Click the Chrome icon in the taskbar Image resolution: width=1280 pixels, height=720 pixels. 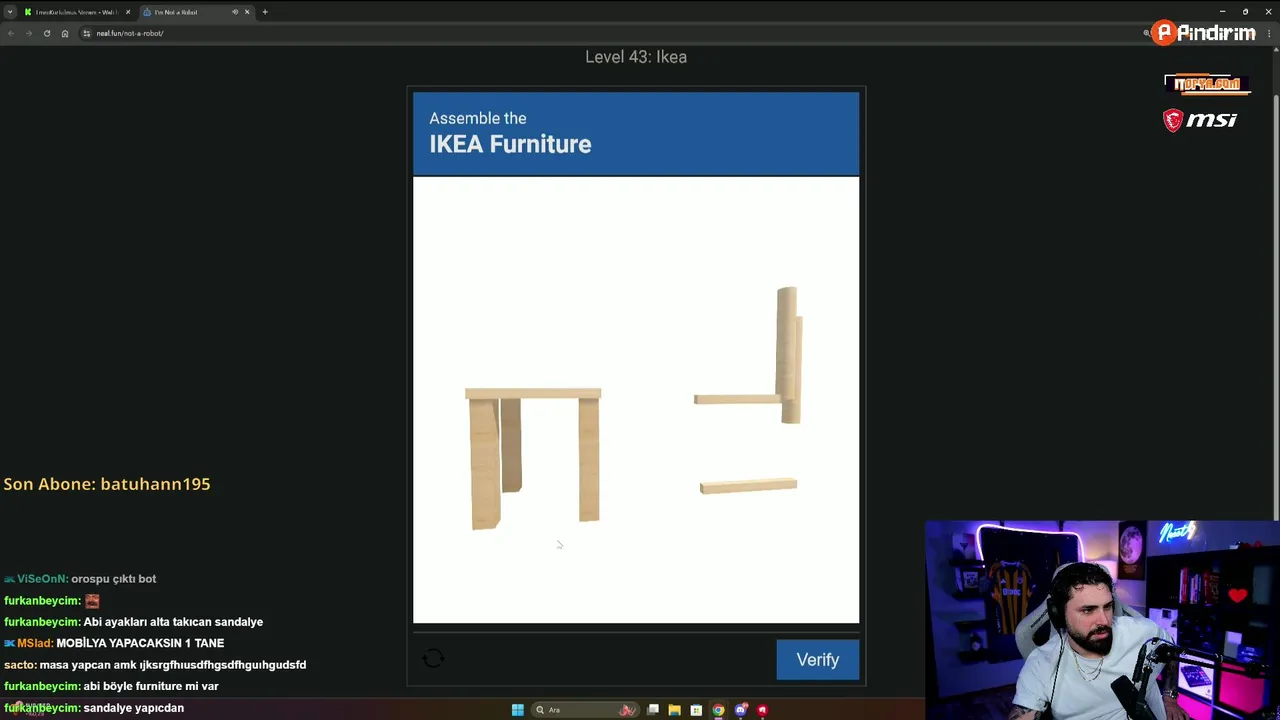point(718,710)
